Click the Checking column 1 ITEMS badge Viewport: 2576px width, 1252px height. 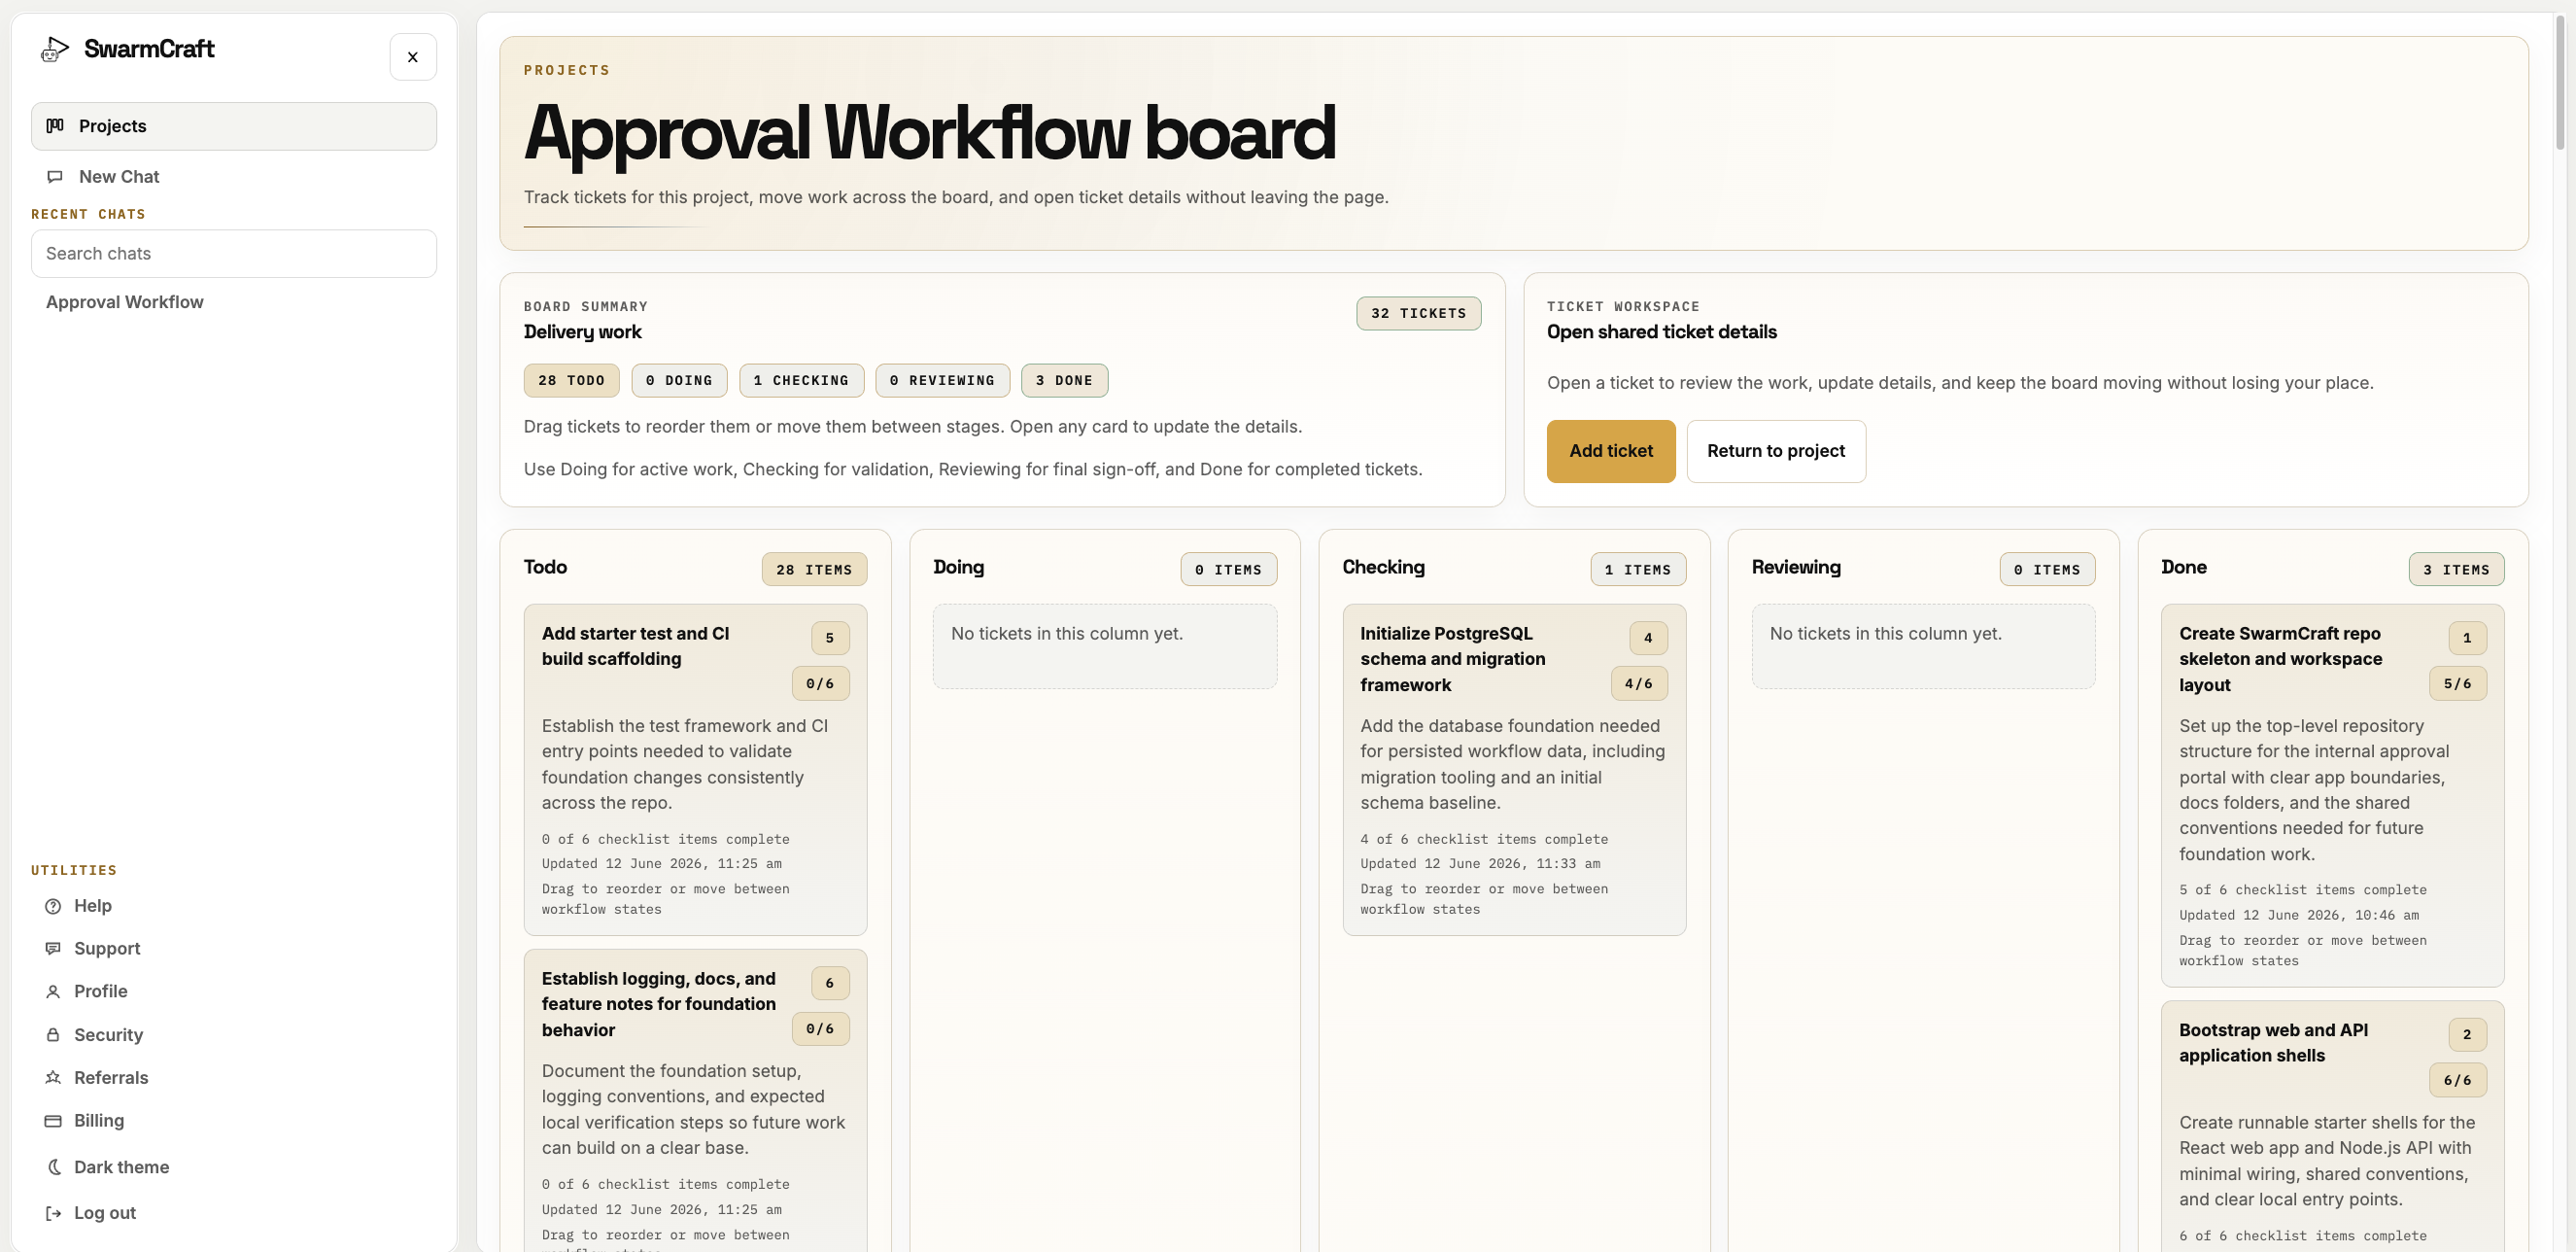(1638, 569)
